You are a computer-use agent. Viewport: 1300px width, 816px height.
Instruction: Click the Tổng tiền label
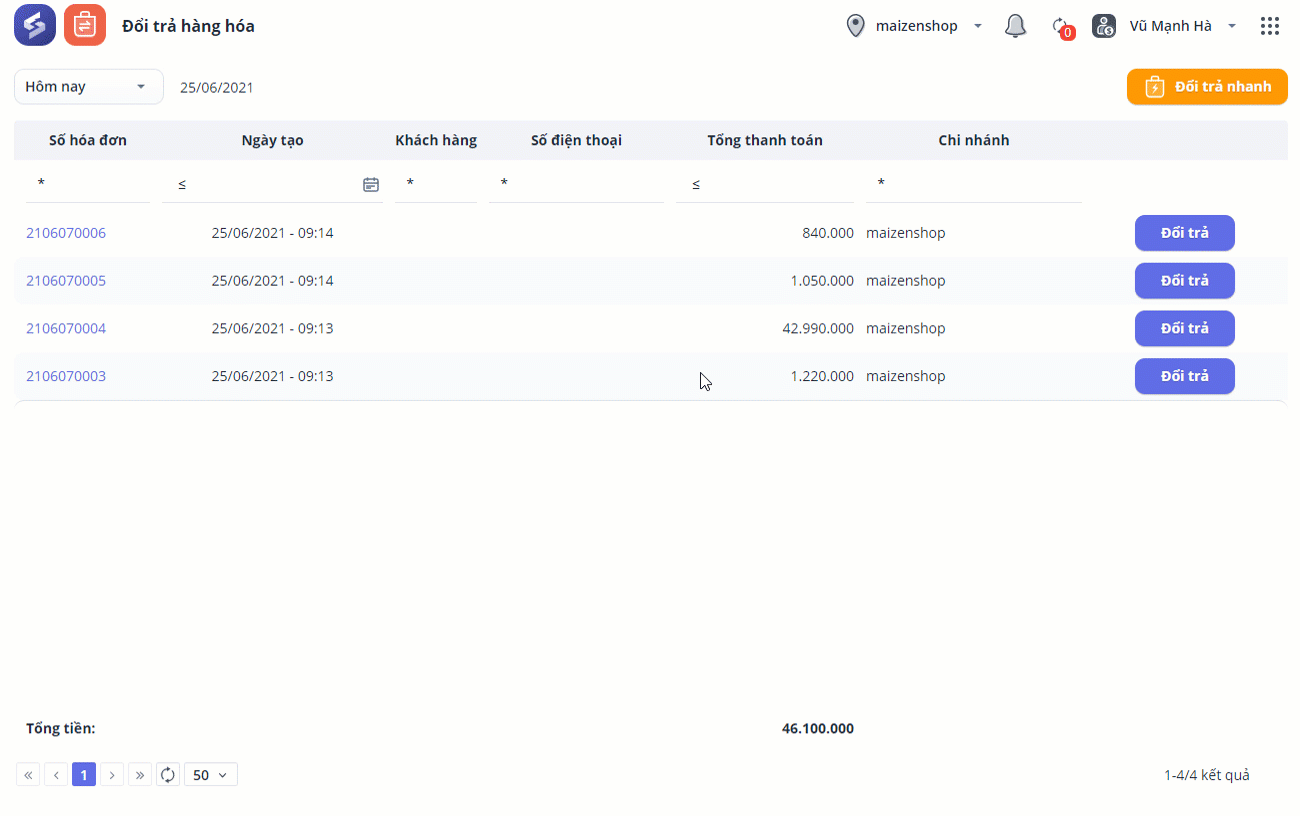tap(61, 729)
